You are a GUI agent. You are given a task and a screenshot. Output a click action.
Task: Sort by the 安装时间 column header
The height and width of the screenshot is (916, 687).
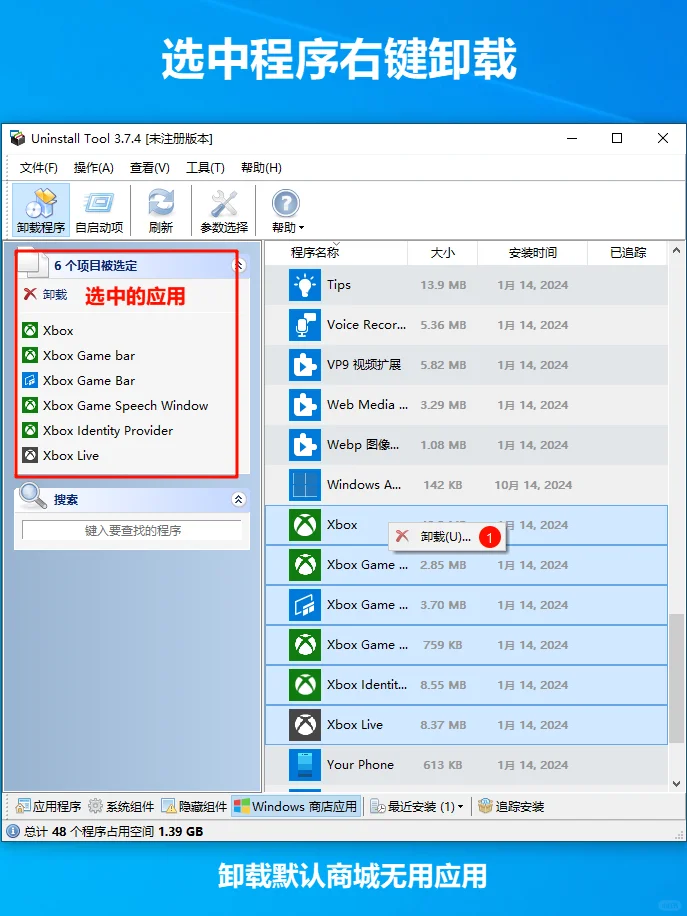click(532, 252)
